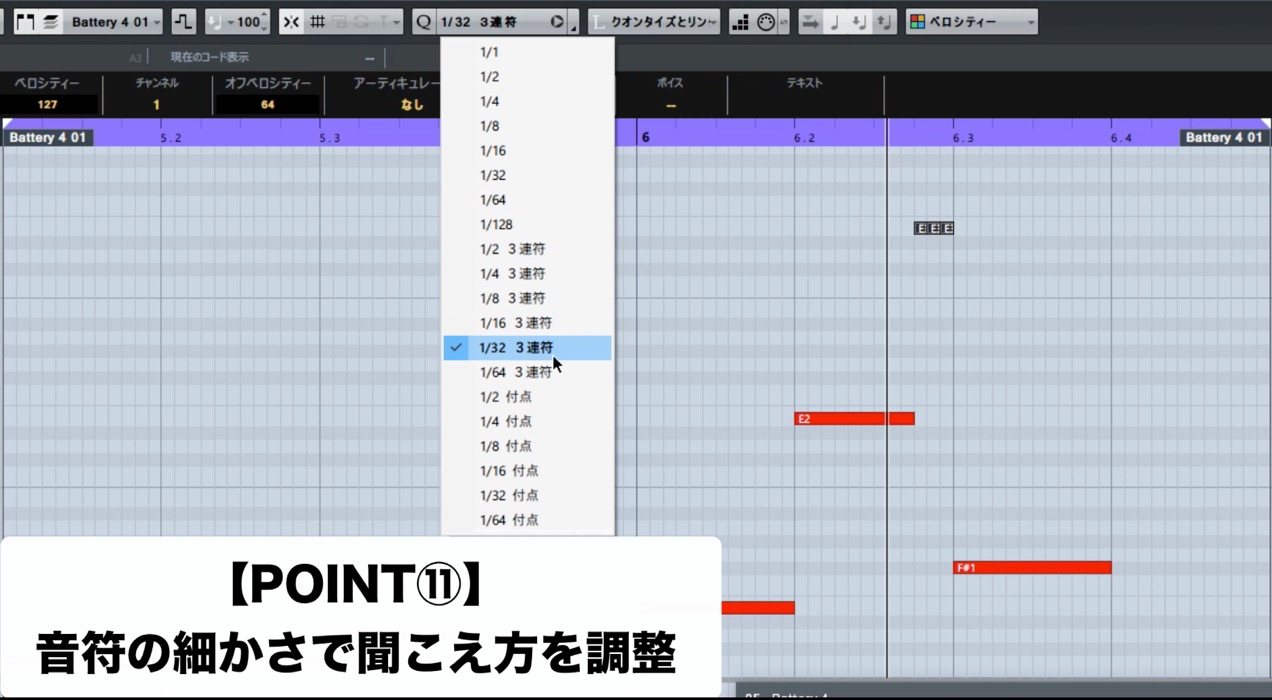Click the ボイス voice value dash
1272x700 pixels.
(x=670, y=104)
